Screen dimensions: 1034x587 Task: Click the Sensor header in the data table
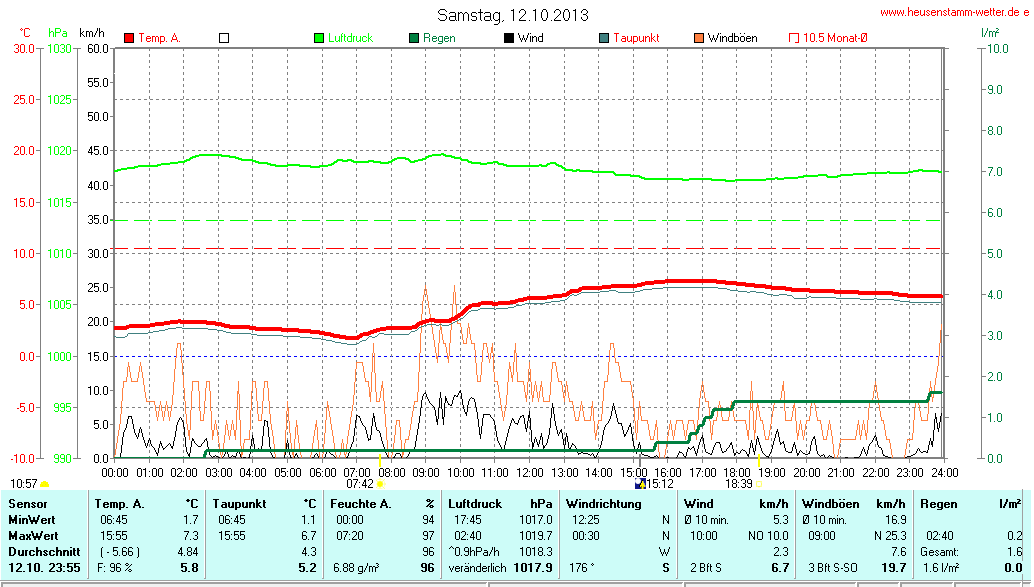(x=27, y=504)
